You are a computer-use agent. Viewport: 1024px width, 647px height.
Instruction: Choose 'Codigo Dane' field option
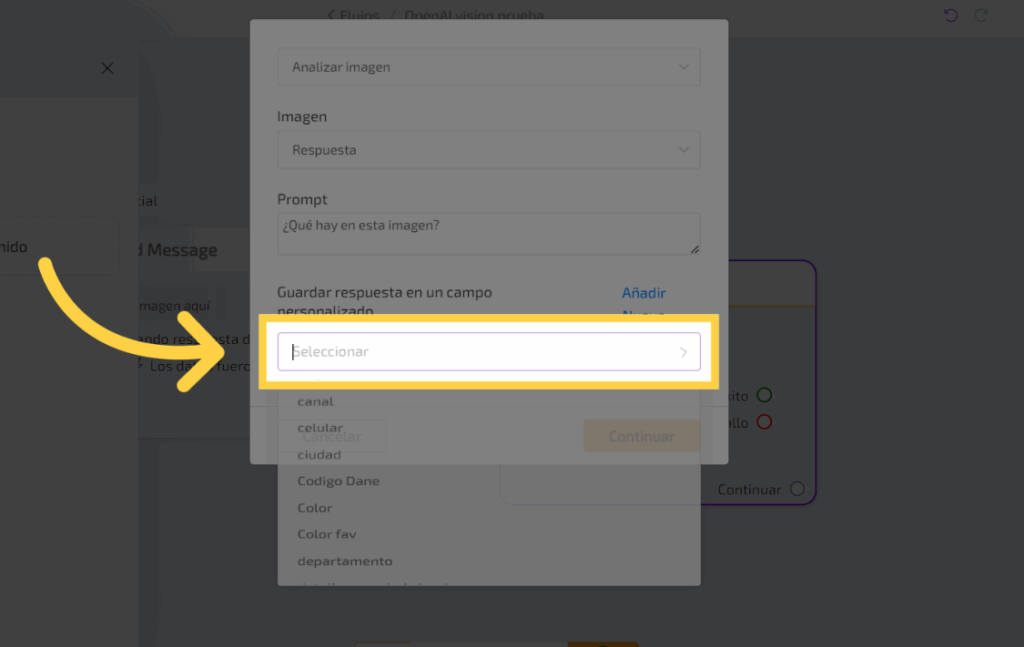click(338, 481)
